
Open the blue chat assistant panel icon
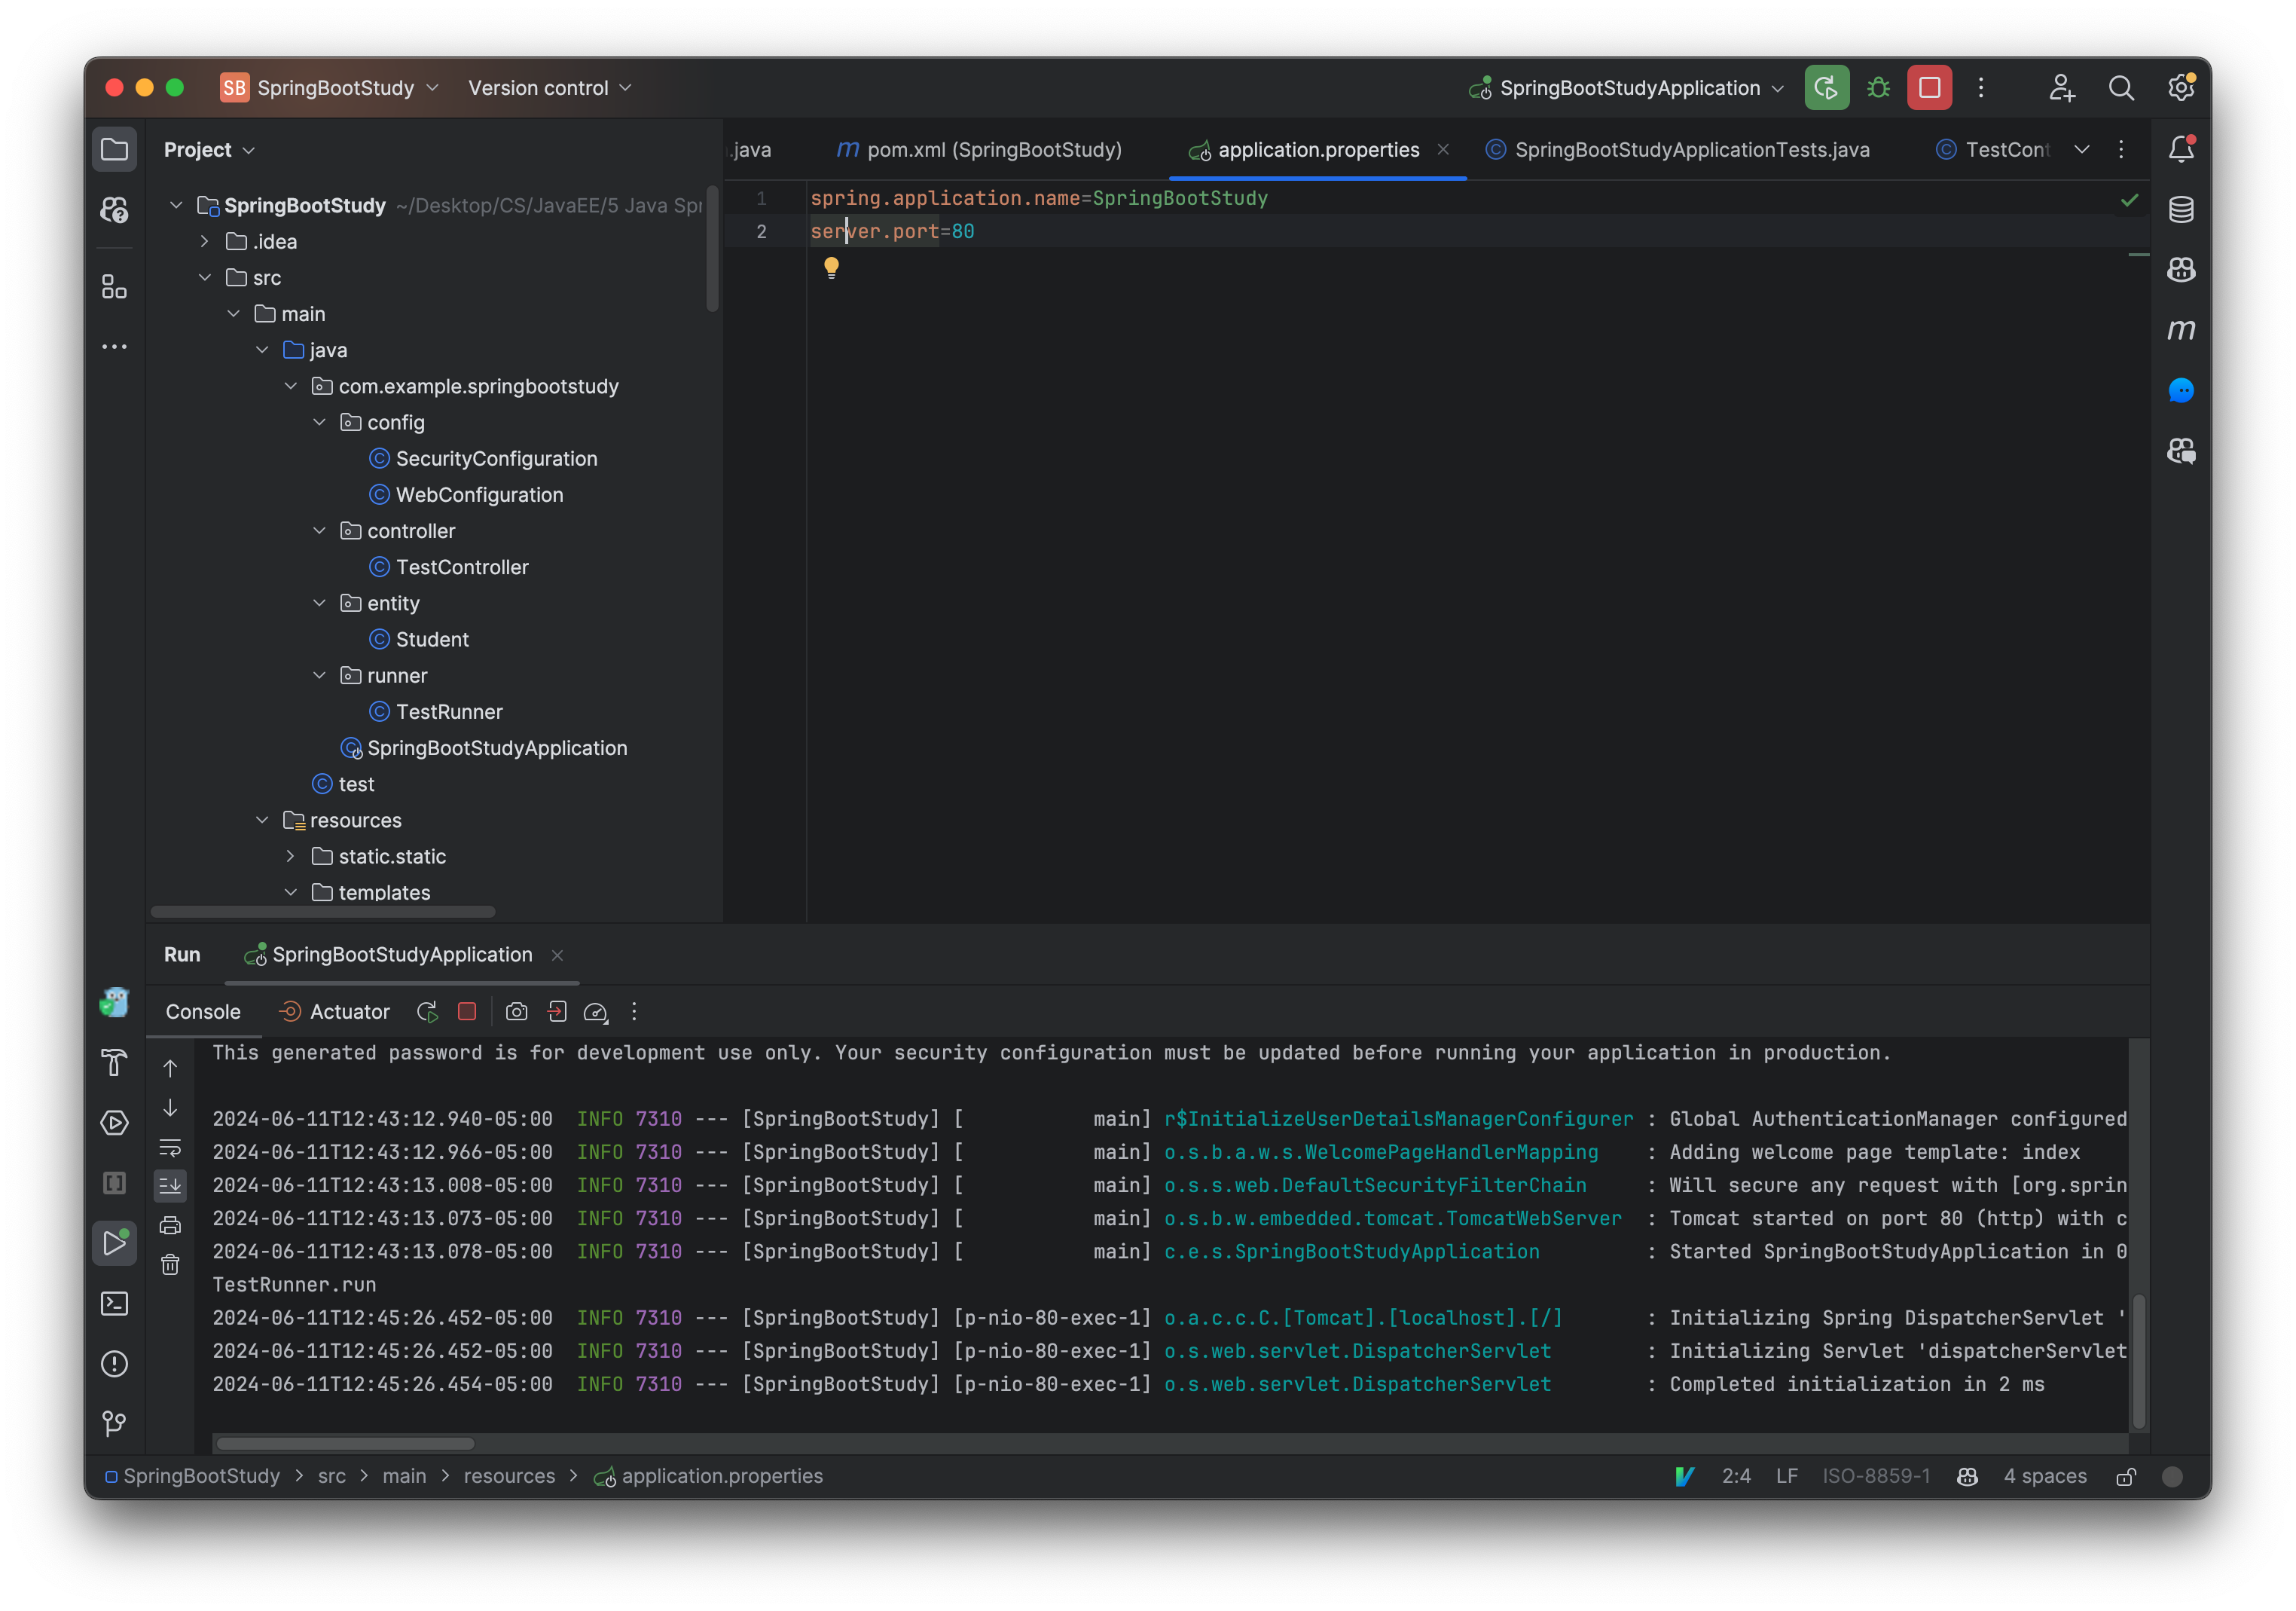coord(2181,390)
